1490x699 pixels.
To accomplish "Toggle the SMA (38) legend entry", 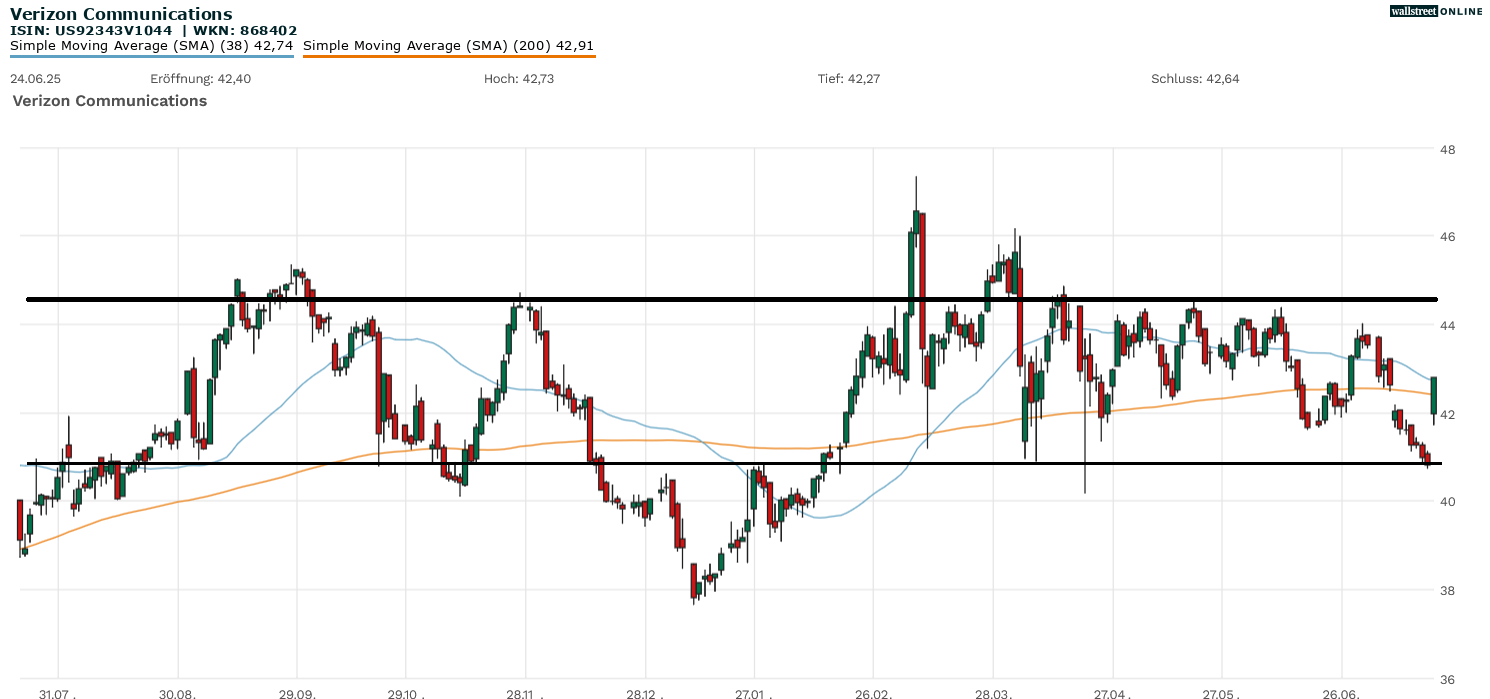I will click(x=152, y=46).
